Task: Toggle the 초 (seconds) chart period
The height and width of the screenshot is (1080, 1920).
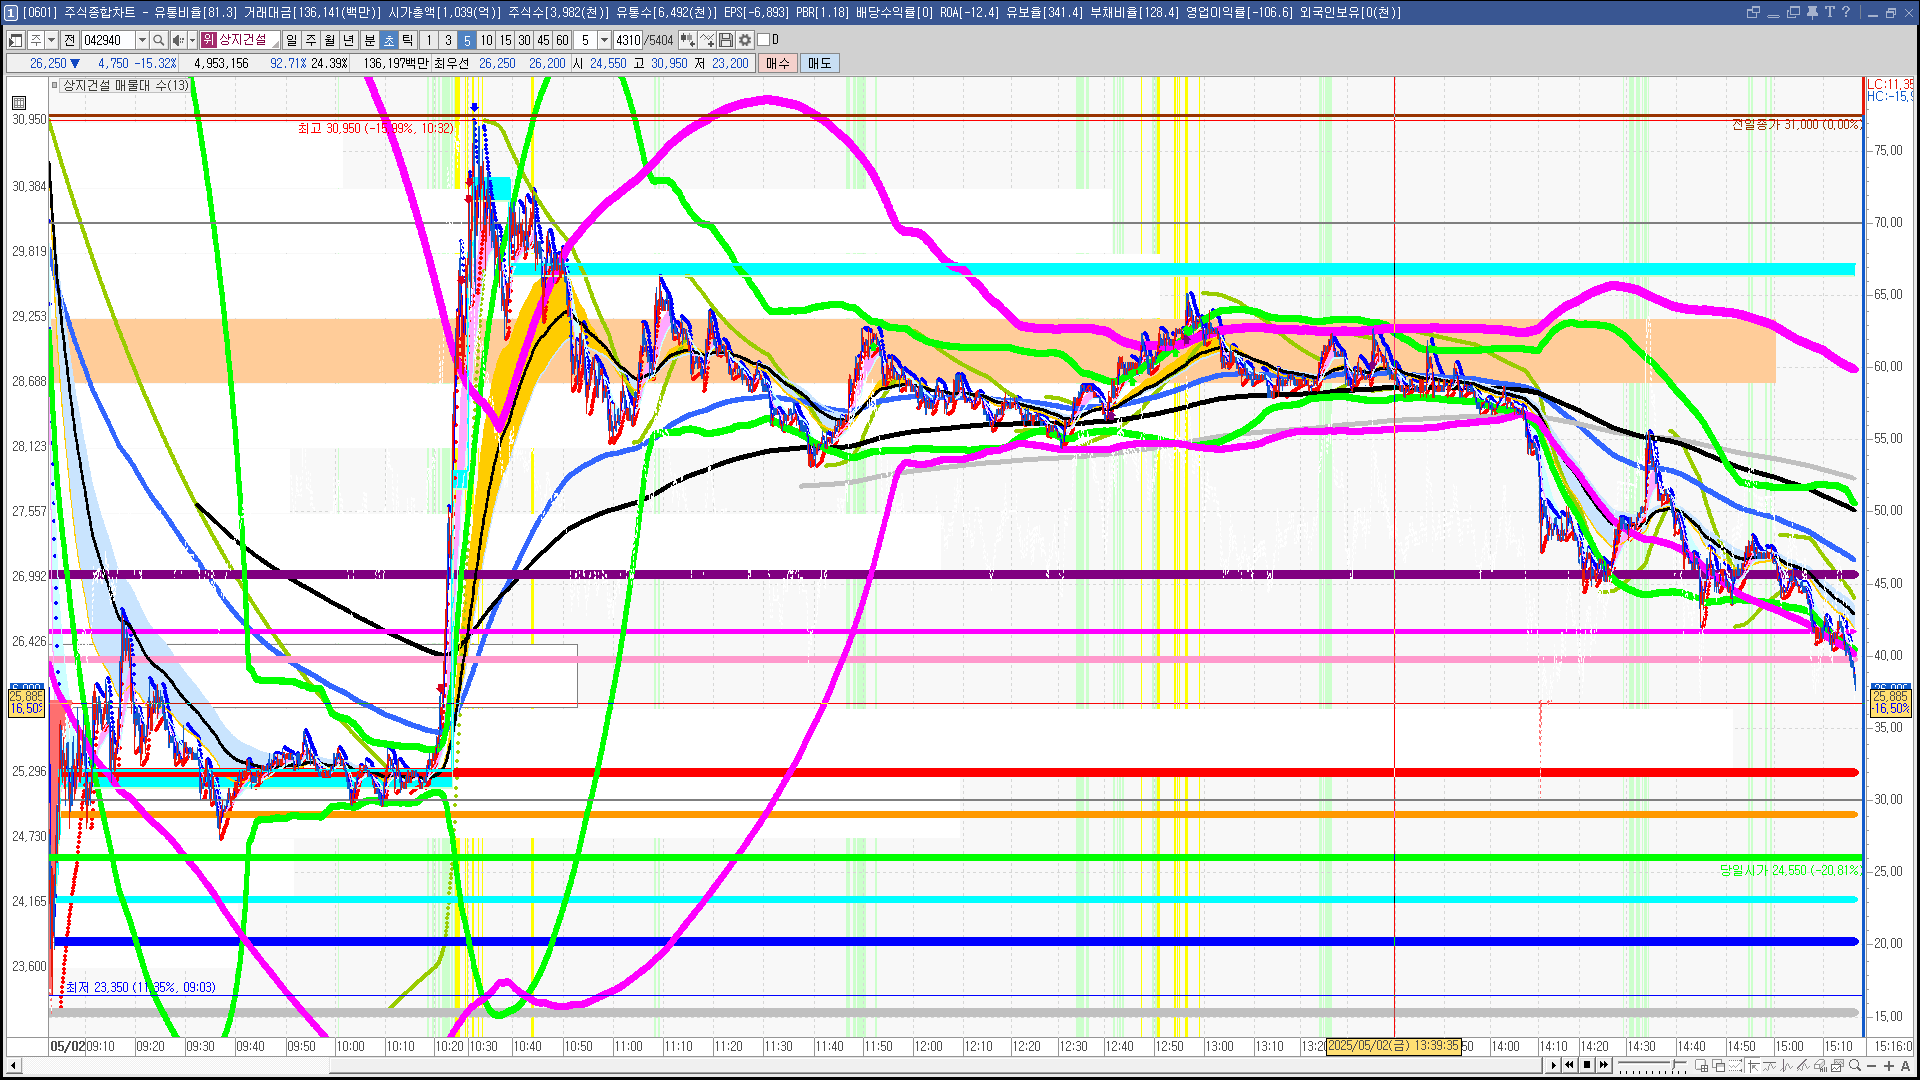Action: tap(389, 40)
